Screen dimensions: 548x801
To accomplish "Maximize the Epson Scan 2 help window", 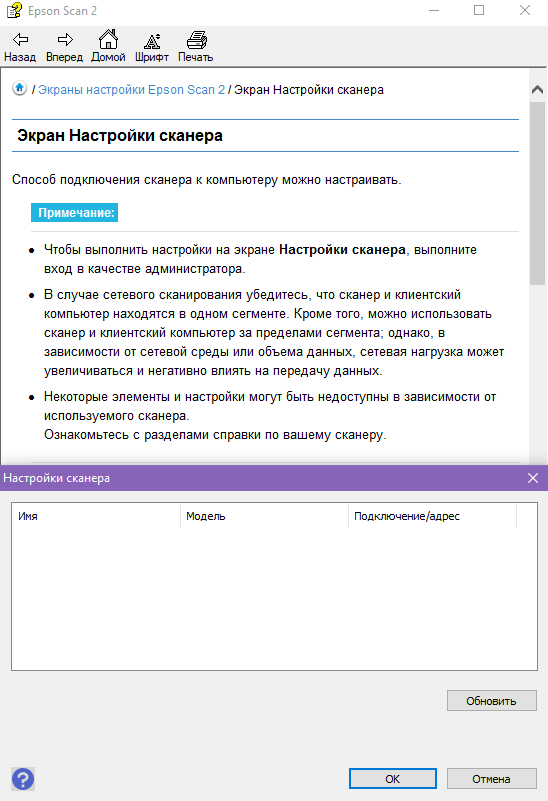I will 479,10.
